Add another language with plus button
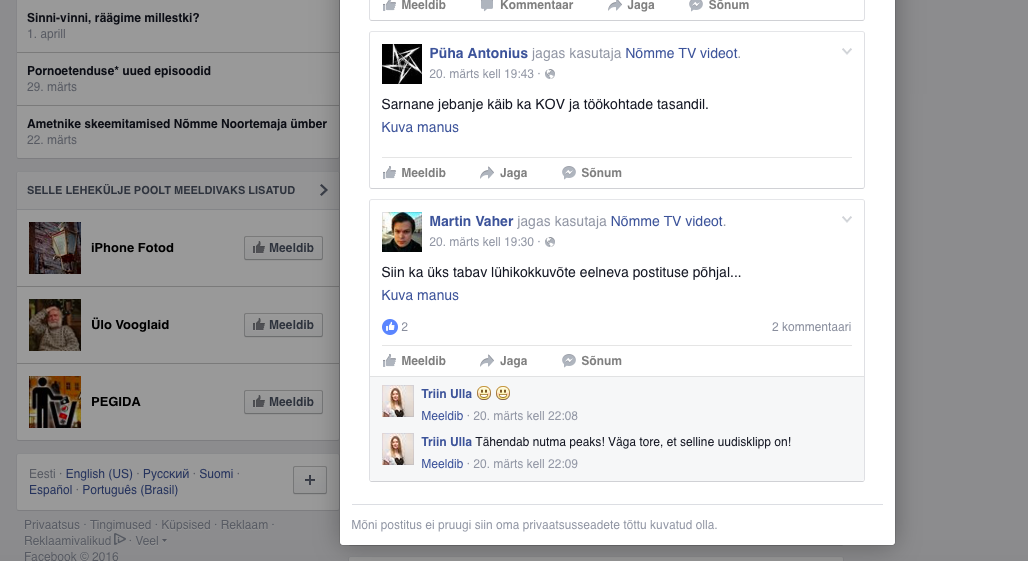This screenshot has width=1028, height=561. [309, 480]
